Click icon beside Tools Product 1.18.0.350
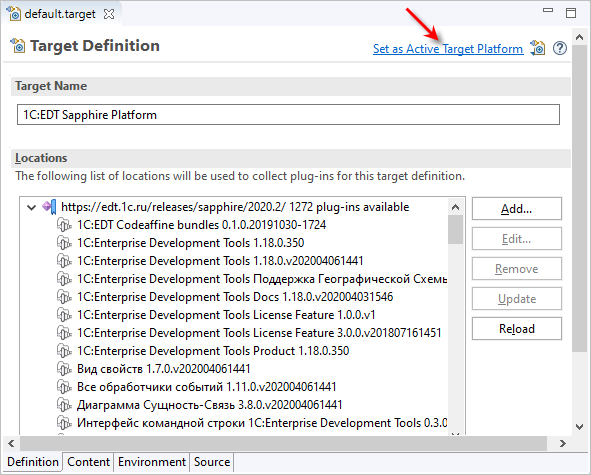This screenshot has height=475, width=591. (64, 351)
